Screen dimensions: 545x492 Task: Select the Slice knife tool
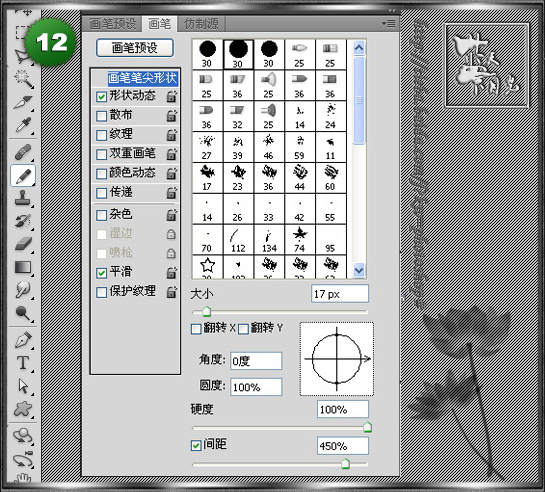coord(24,102)
